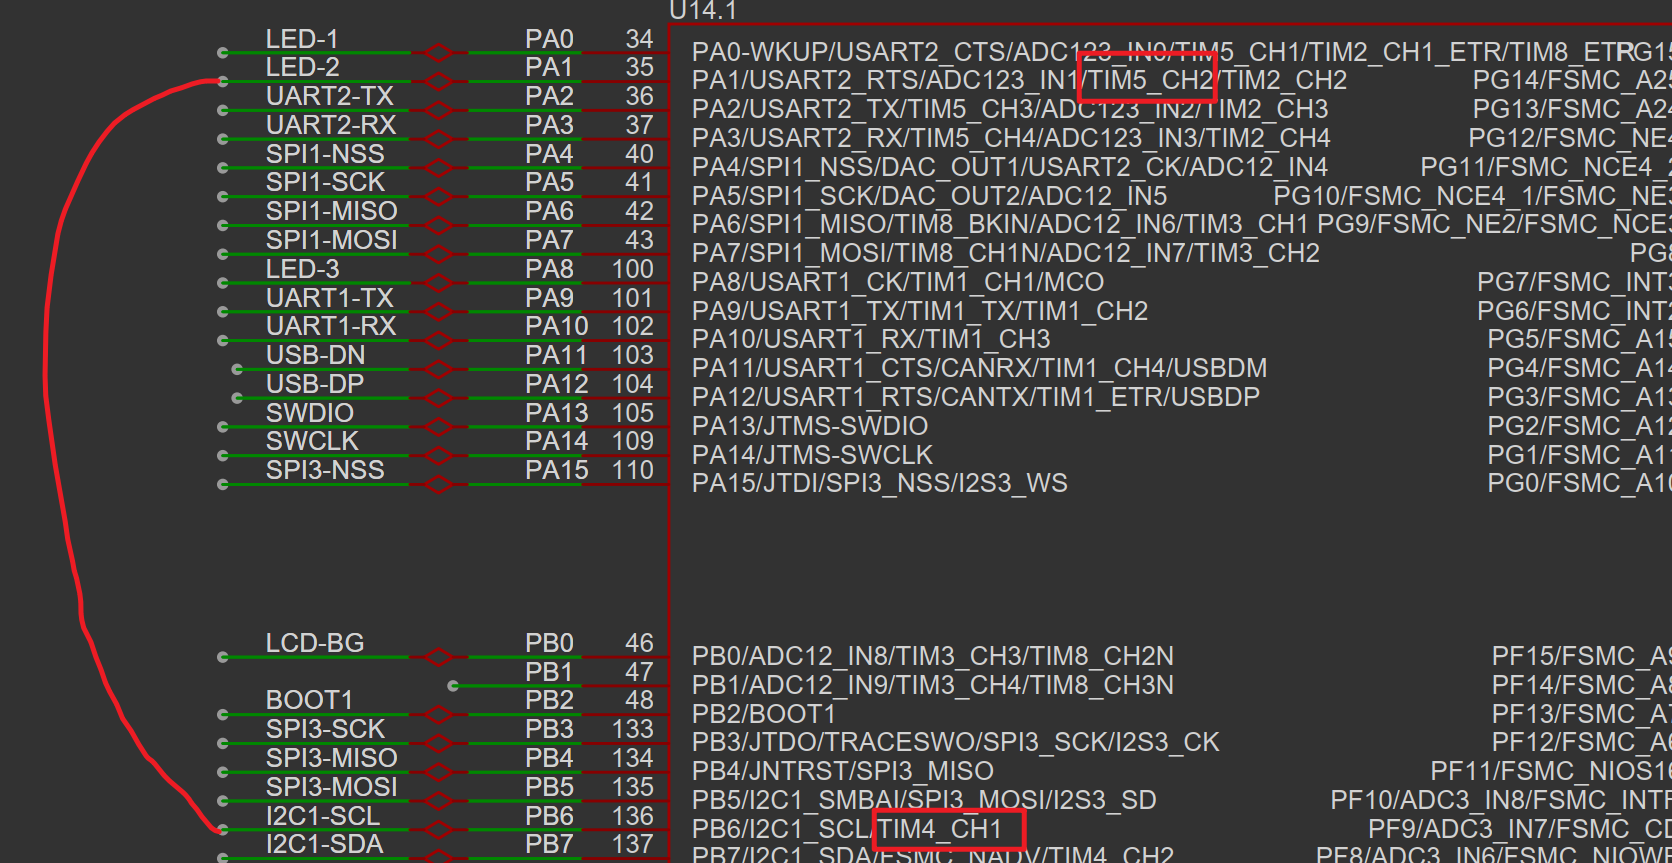This screenshot has height=863, width=1672.
Task: Click the SPI3-MOSI net label
Action: [332, 787]
